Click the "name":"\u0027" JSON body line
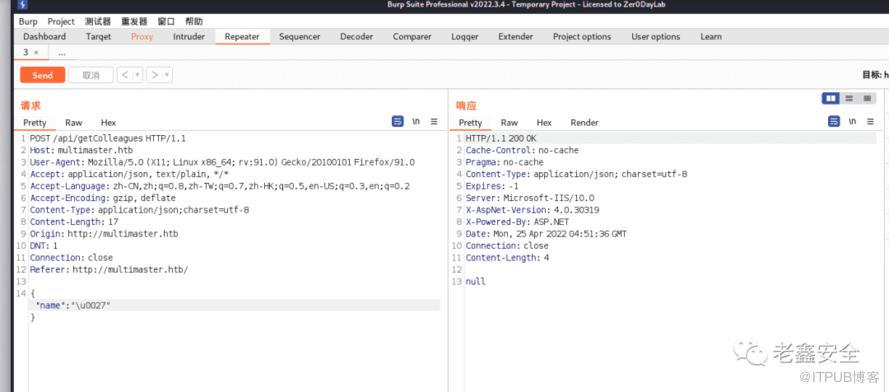The image size is (889, 392). [73, 305]
